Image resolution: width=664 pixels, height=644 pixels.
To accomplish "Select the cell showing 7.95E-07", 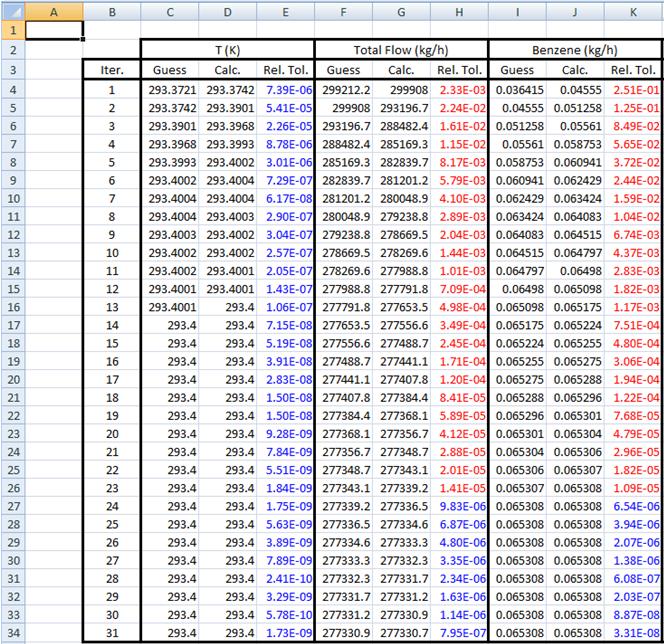I will (459, 634).
